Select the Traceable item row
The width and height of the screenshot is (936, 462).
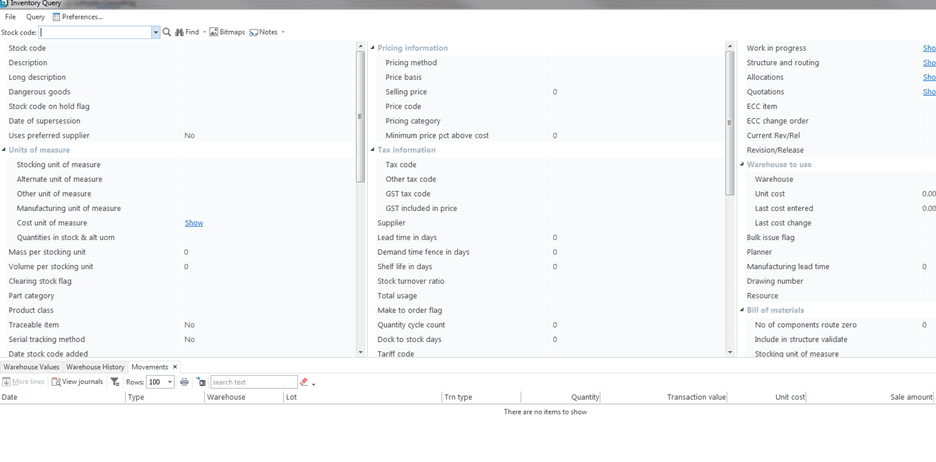pos(181,325)
